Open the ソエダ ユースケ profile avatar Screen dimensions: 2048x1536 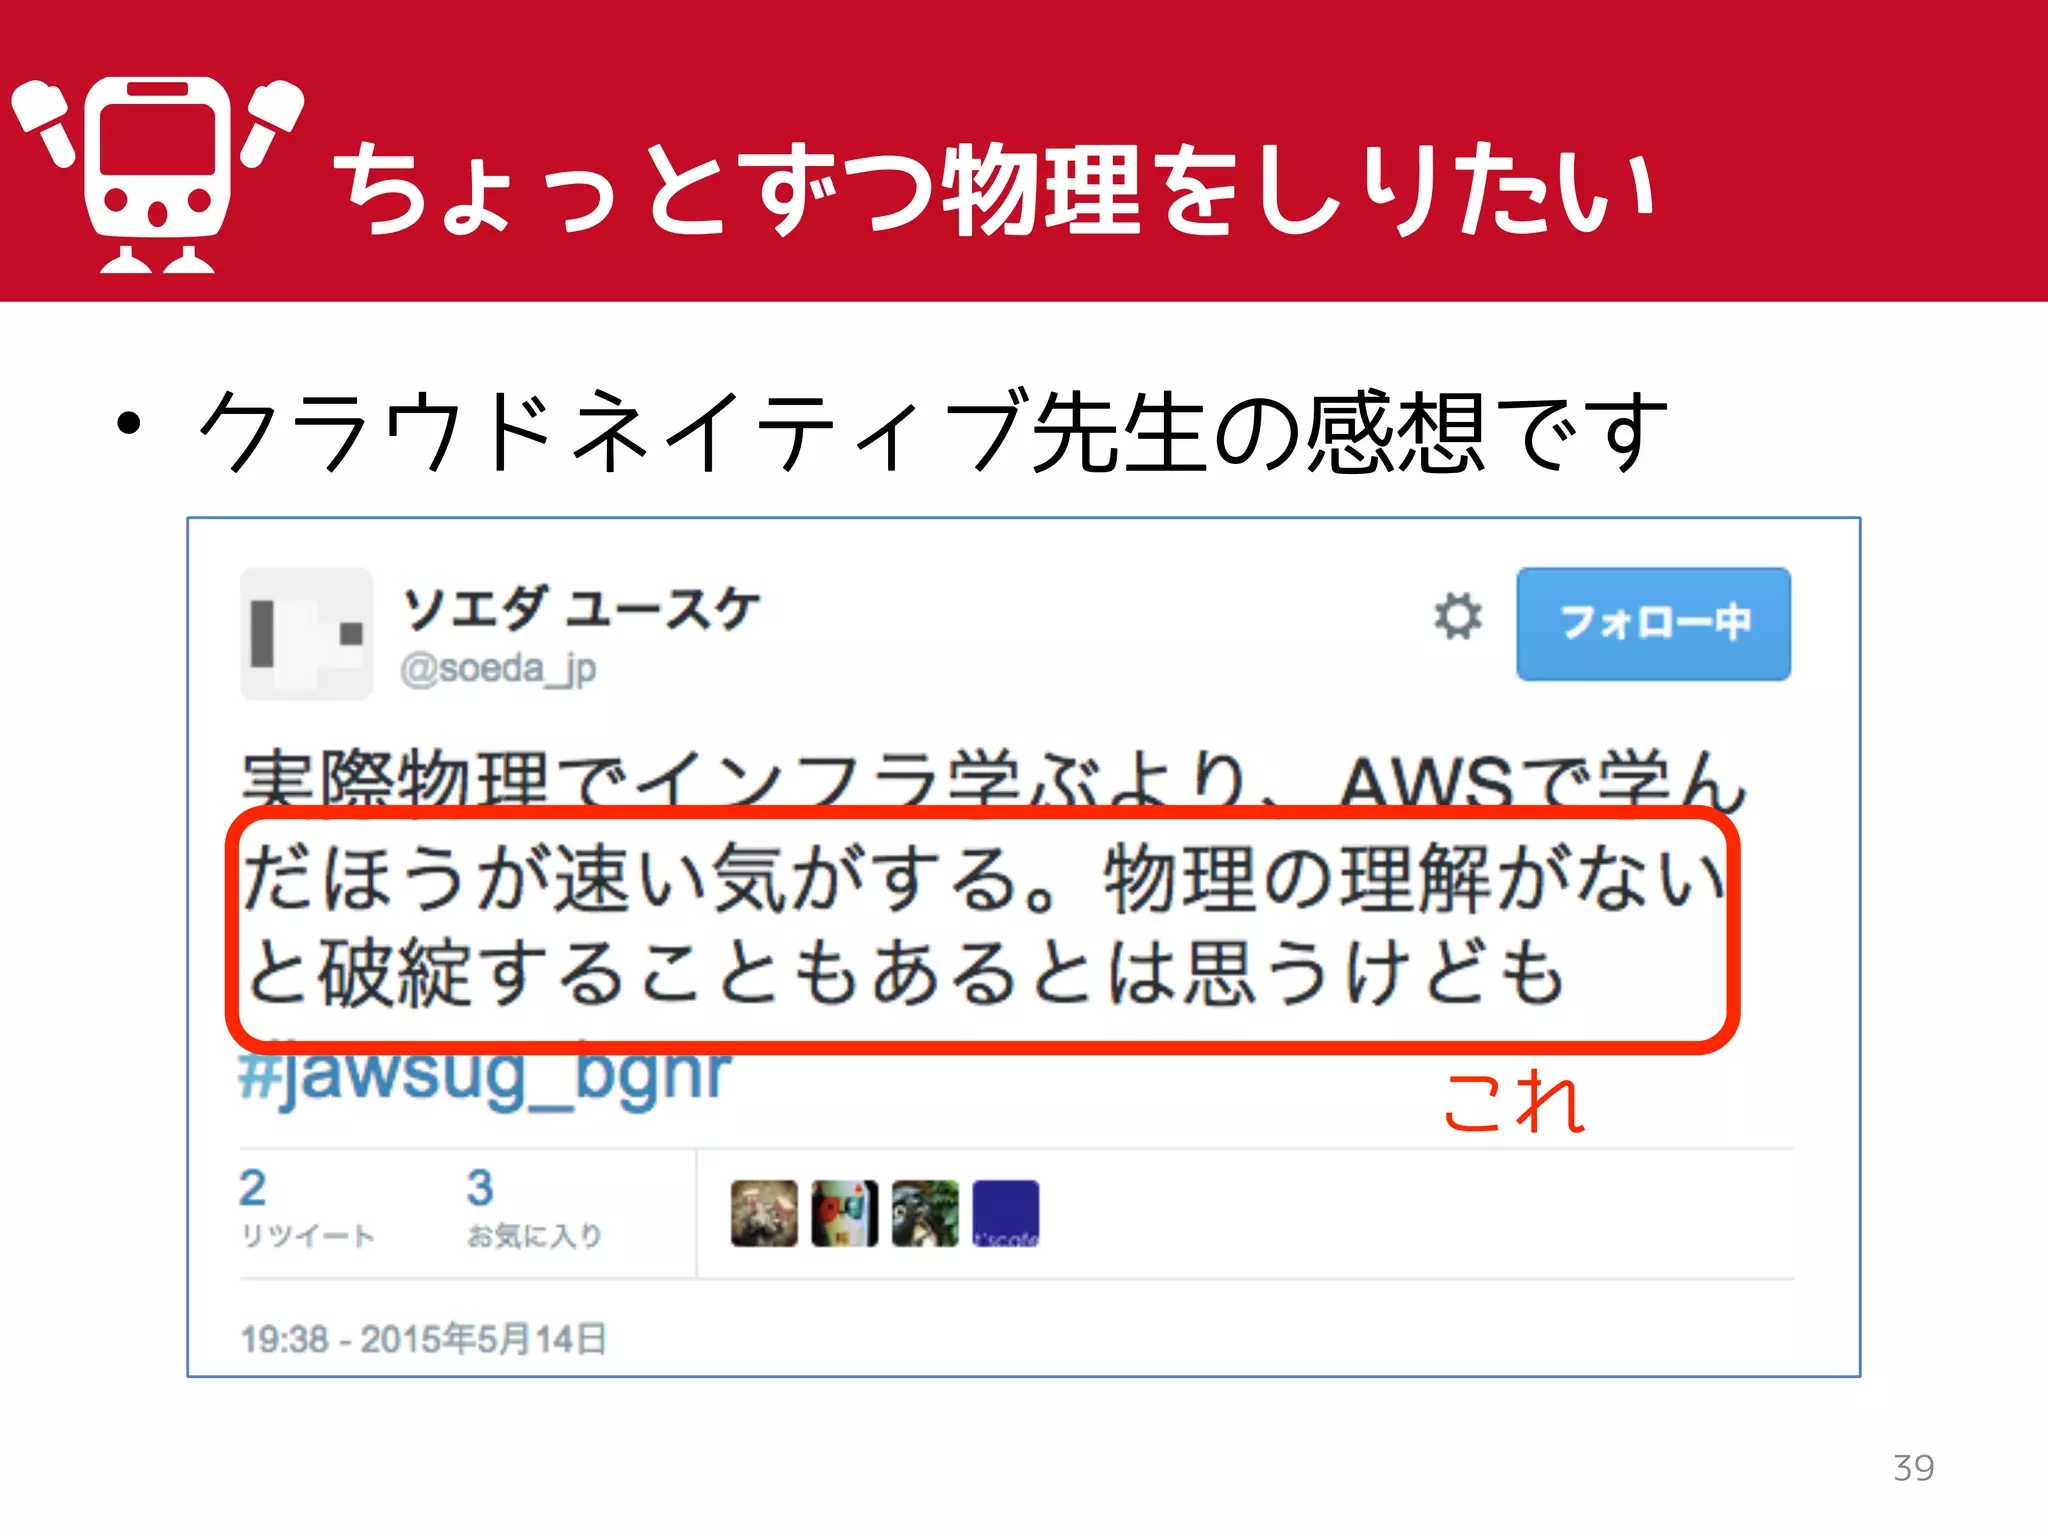307,633
